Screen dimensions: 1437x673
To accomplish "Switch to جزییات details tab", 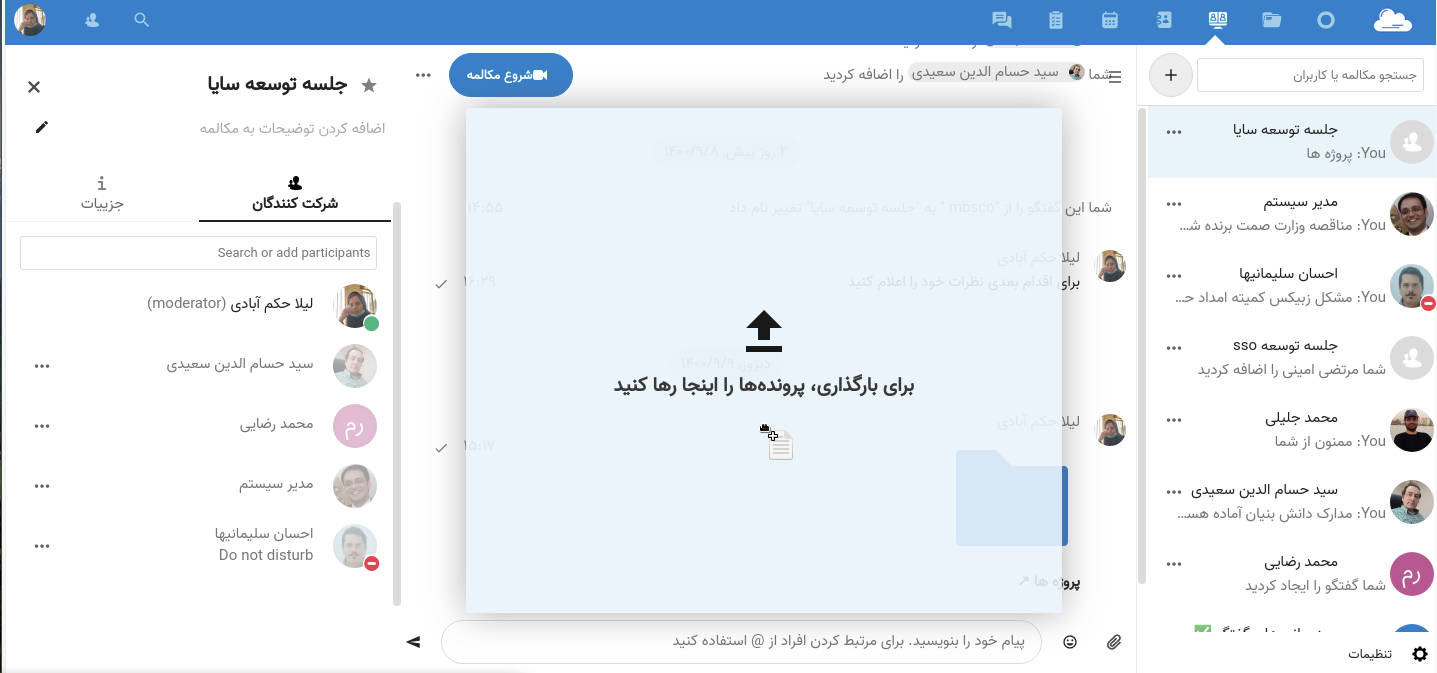I will (x=102, y=195).
